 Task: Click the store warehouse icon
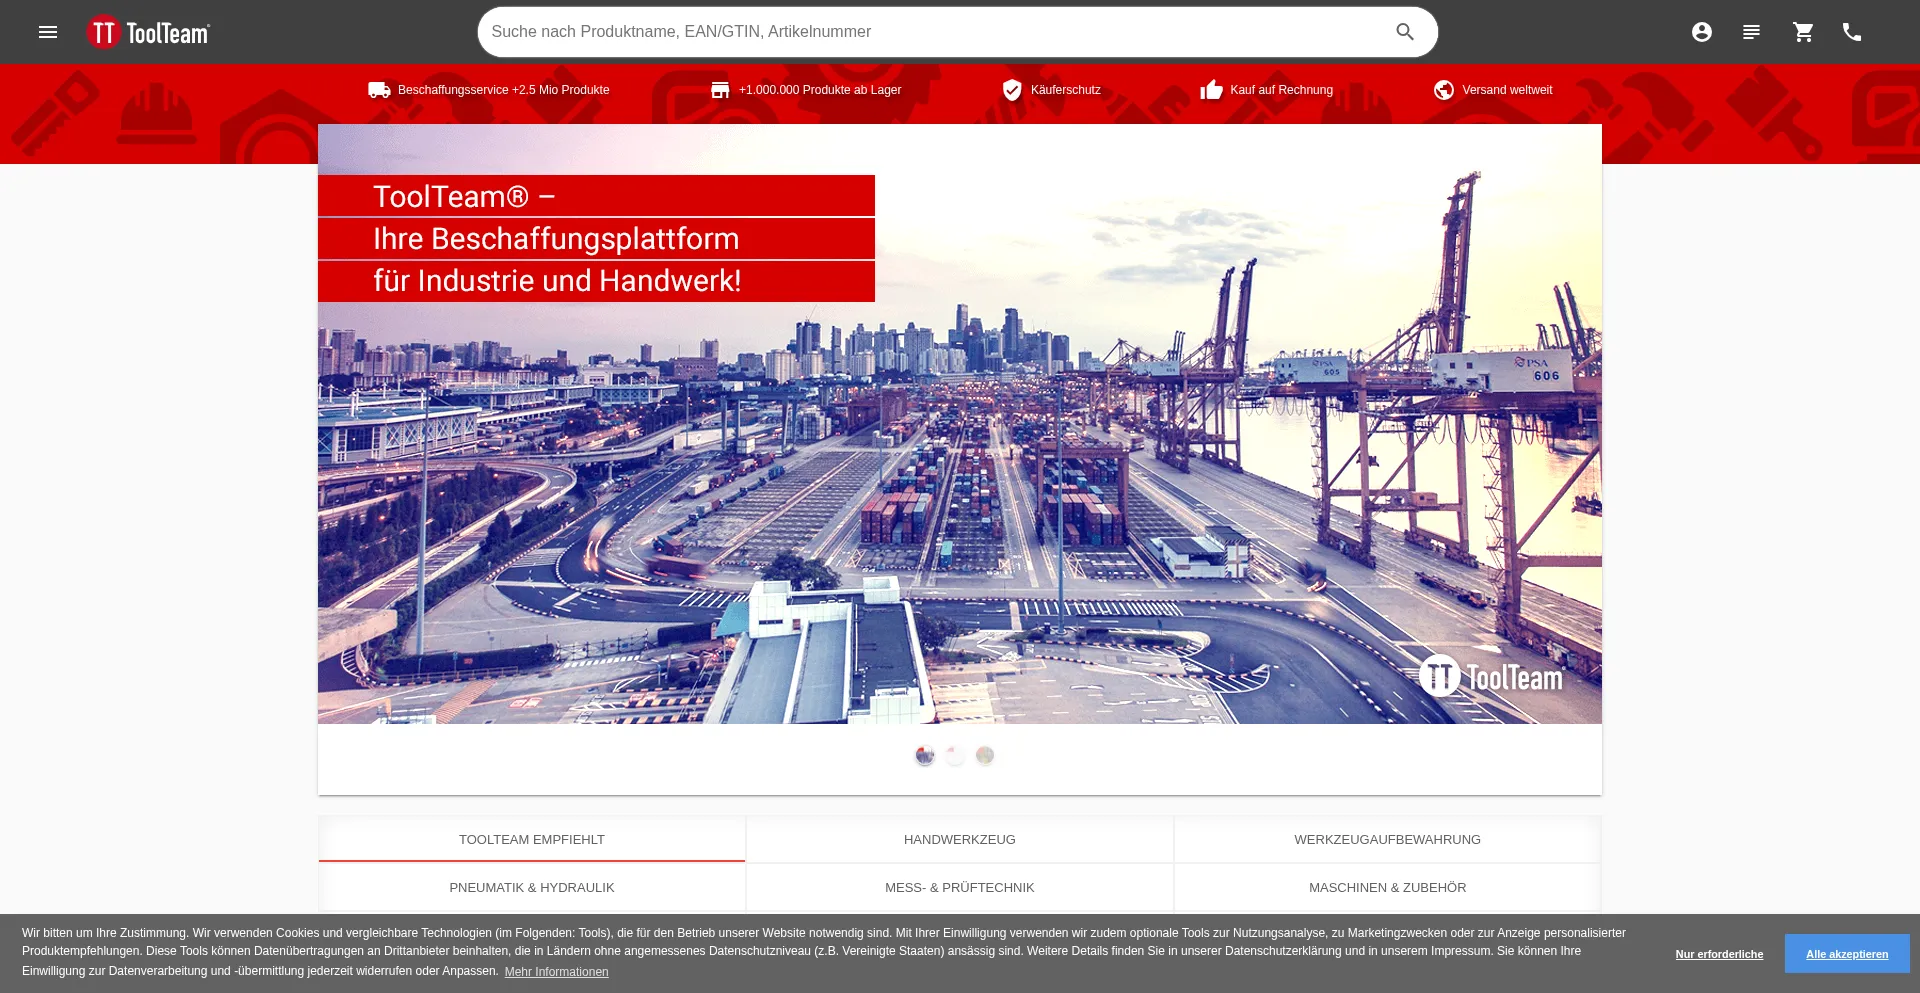(x=720, y=90)
